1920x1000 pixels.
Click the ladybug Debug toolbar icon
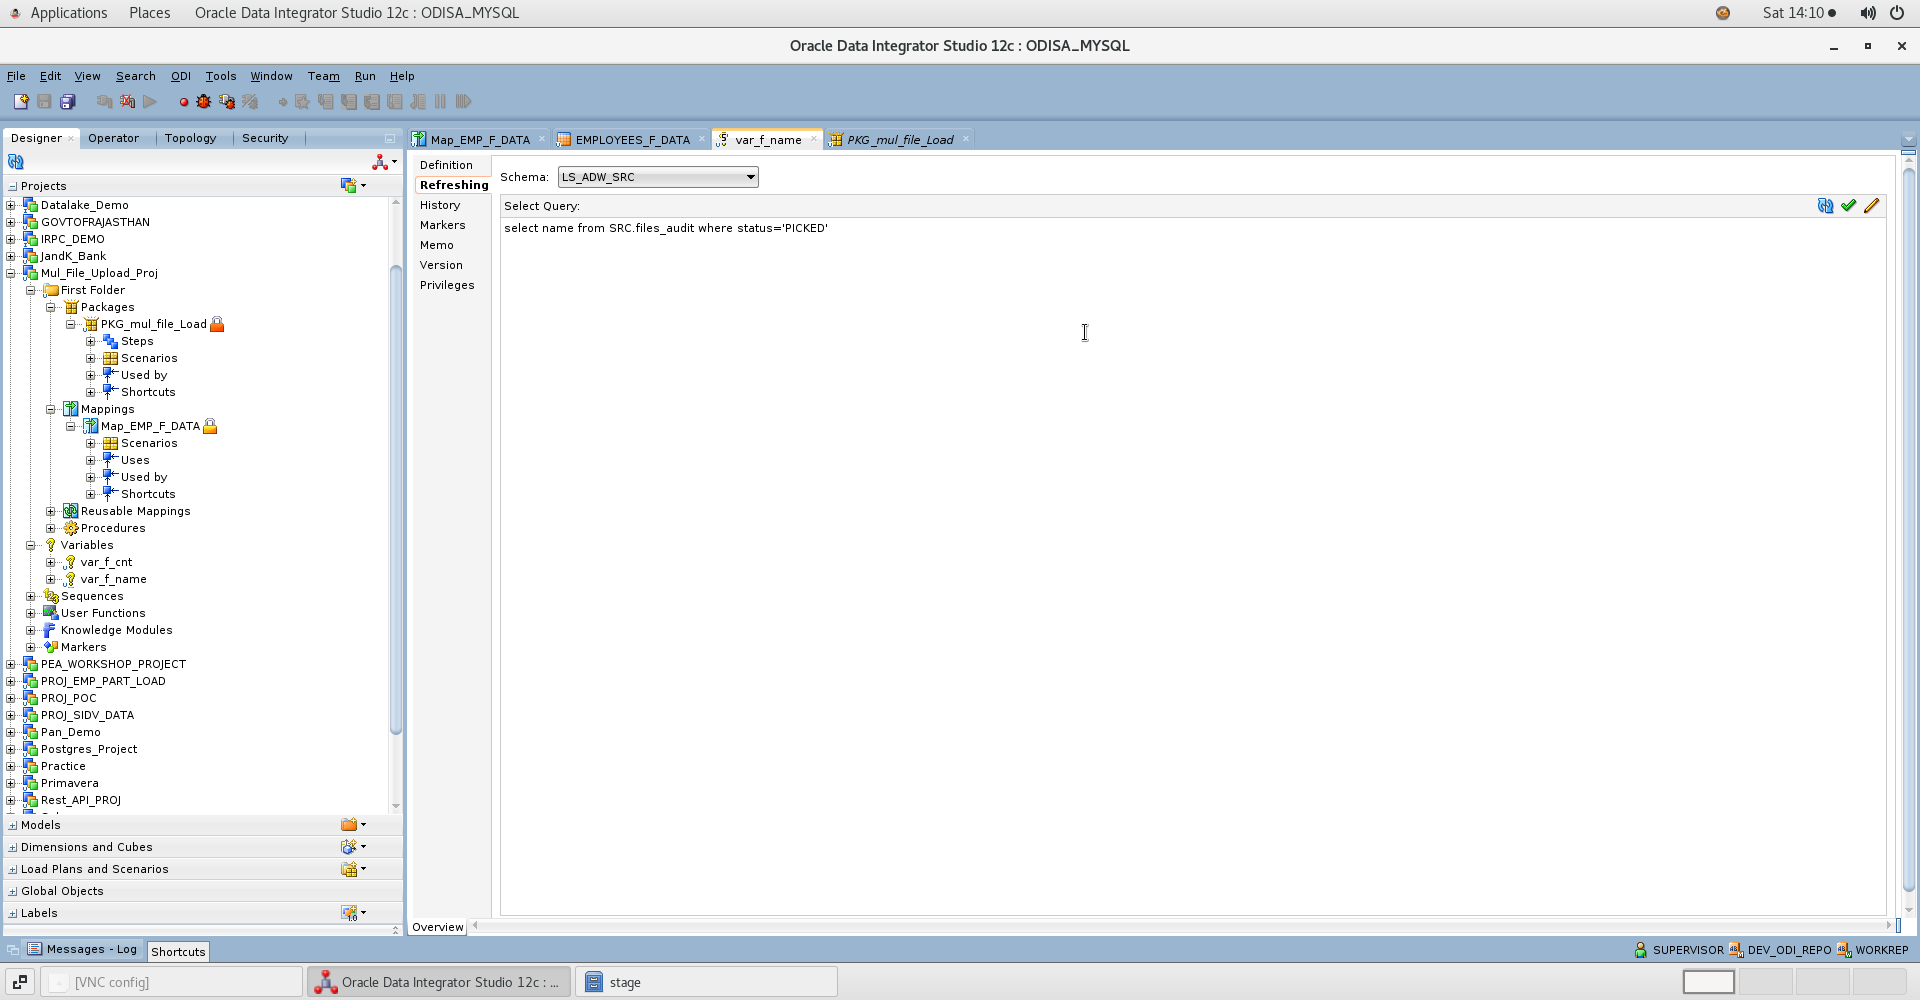(x=204, y=102)
